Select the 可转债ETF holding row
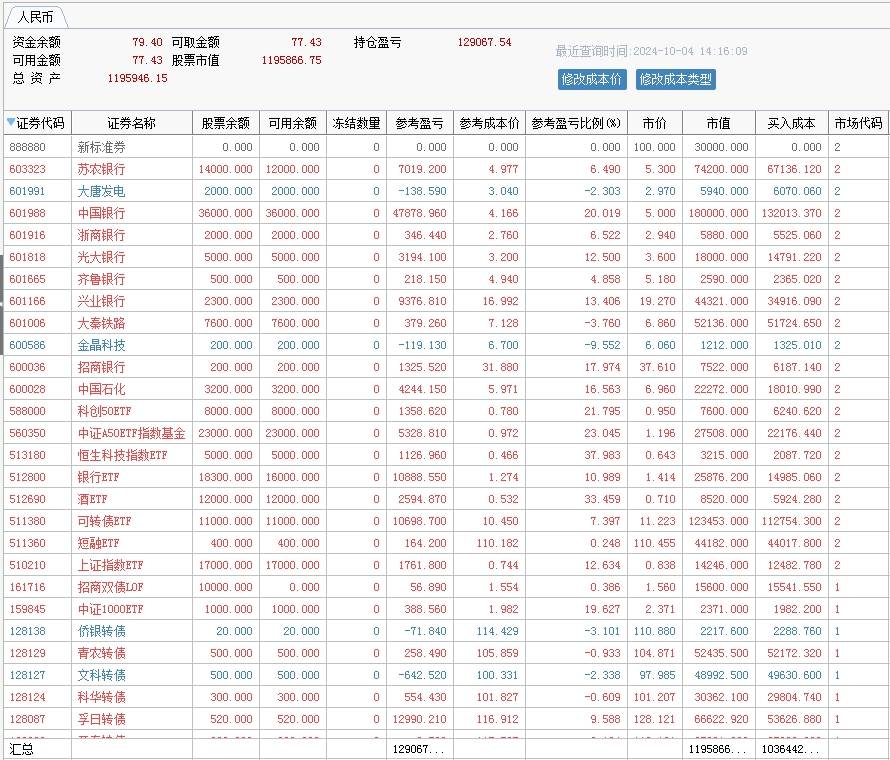The height and width of the screenshot is (760, 890). (x=445, y=521)
